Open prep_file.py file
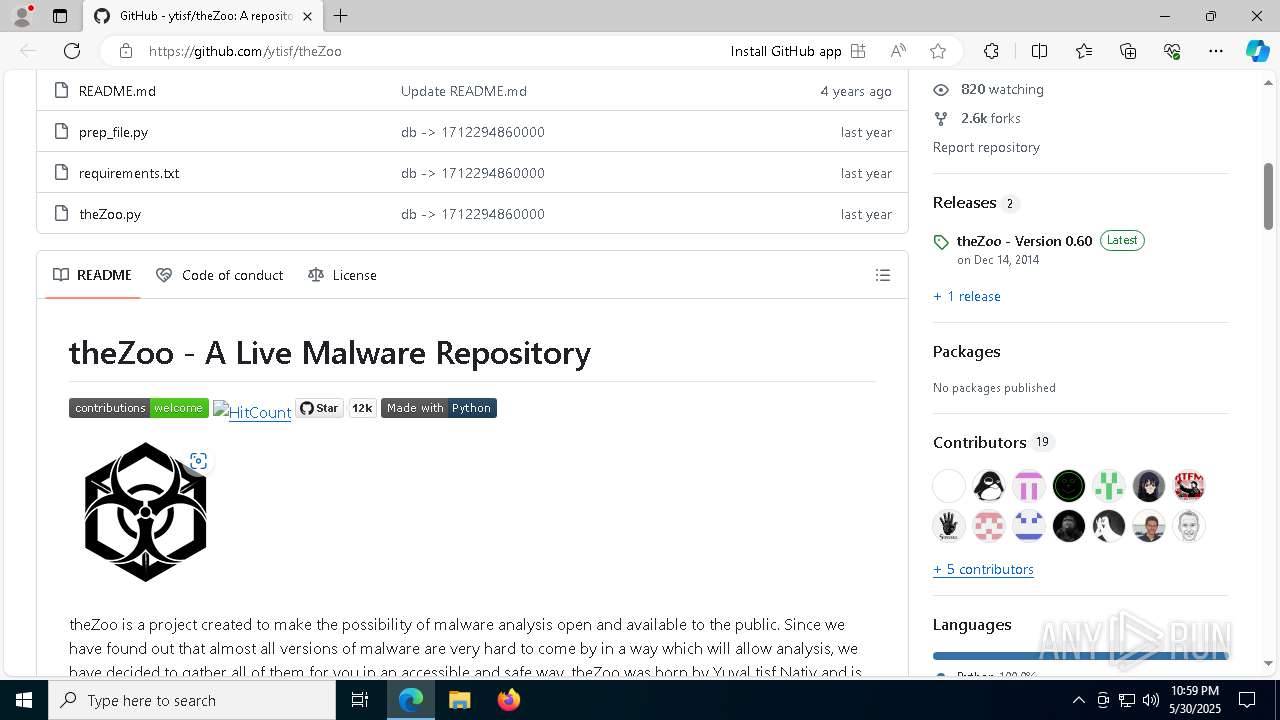The width and height of the screenshot is (1280, 720). (113, 132)
